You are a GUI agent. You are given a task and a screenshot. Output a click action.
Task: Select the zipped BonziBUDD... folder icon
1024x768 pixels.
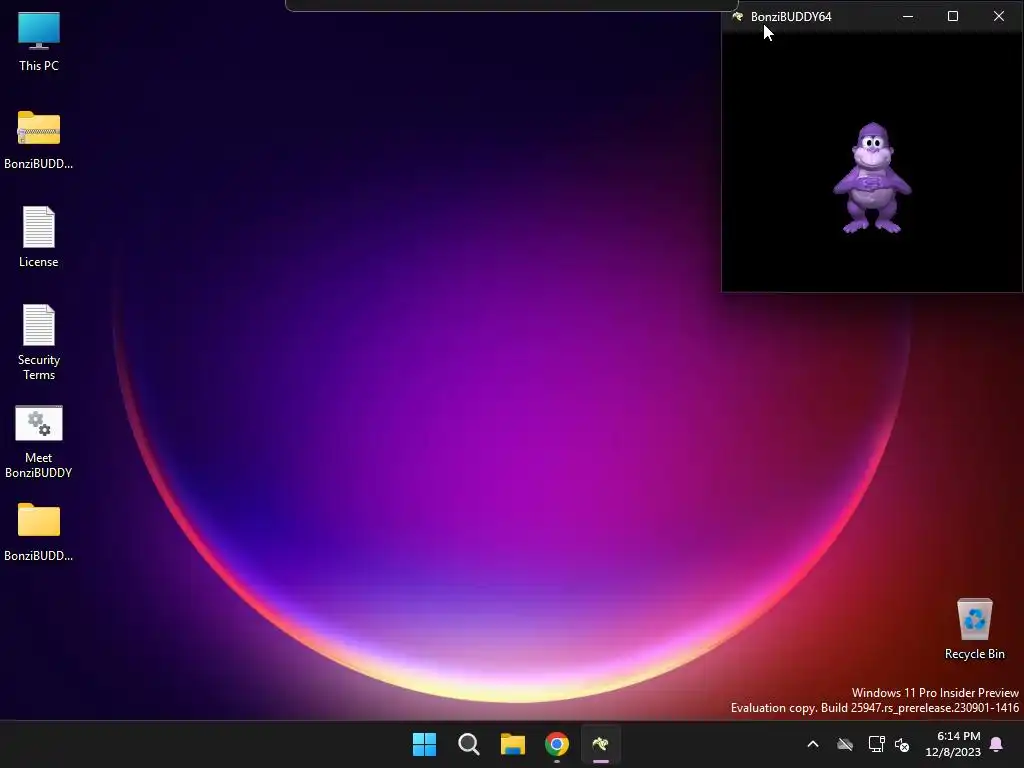coord(39,139)
